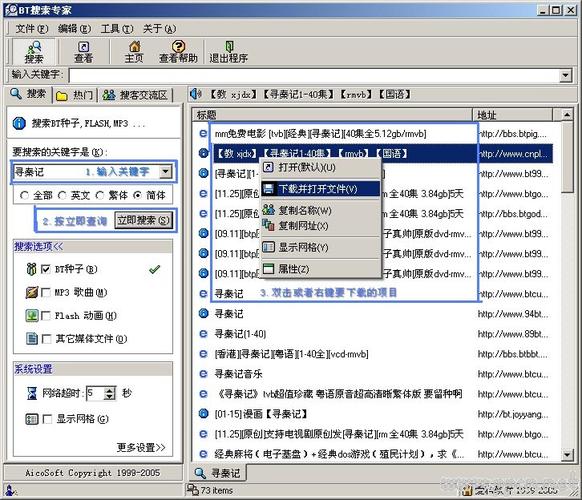Open the 更多设置>> link
582x500 pixels.
click(141, 447)
